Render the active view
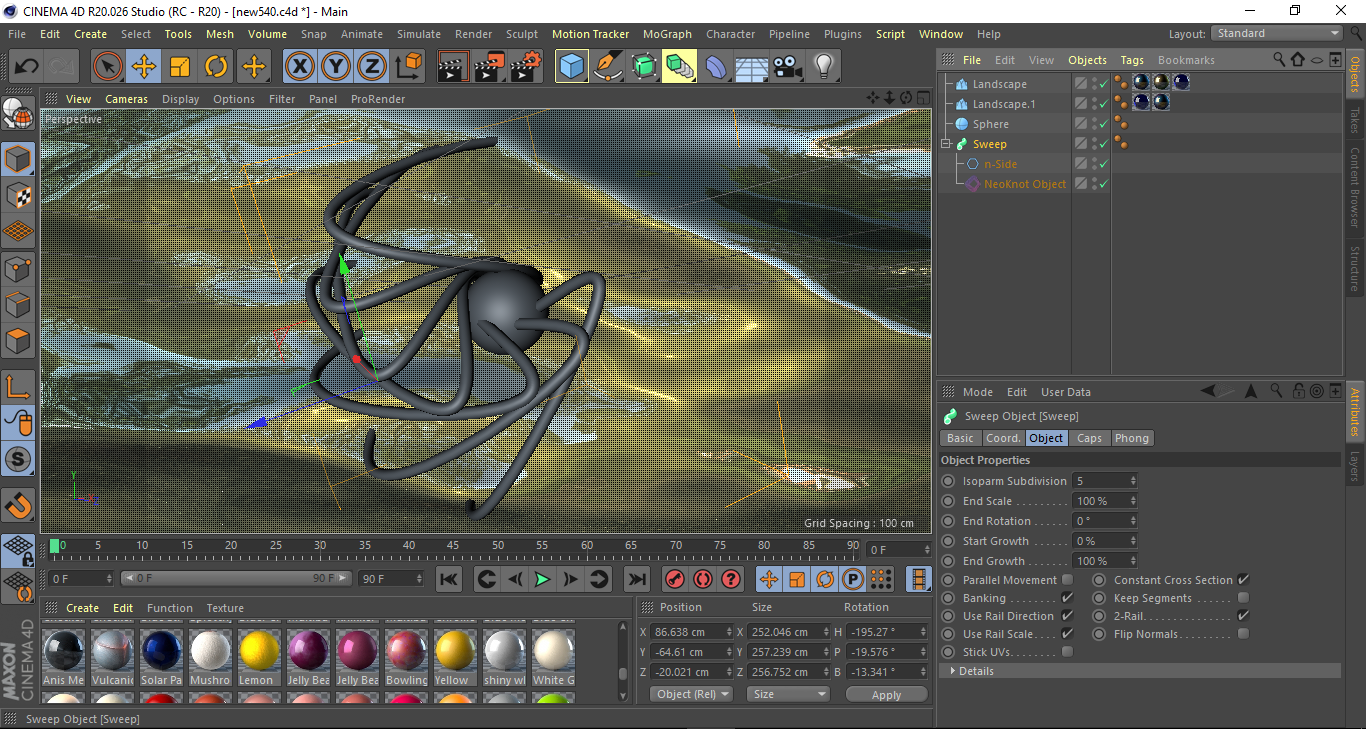 pyautogui.click(x=453, y=67)
